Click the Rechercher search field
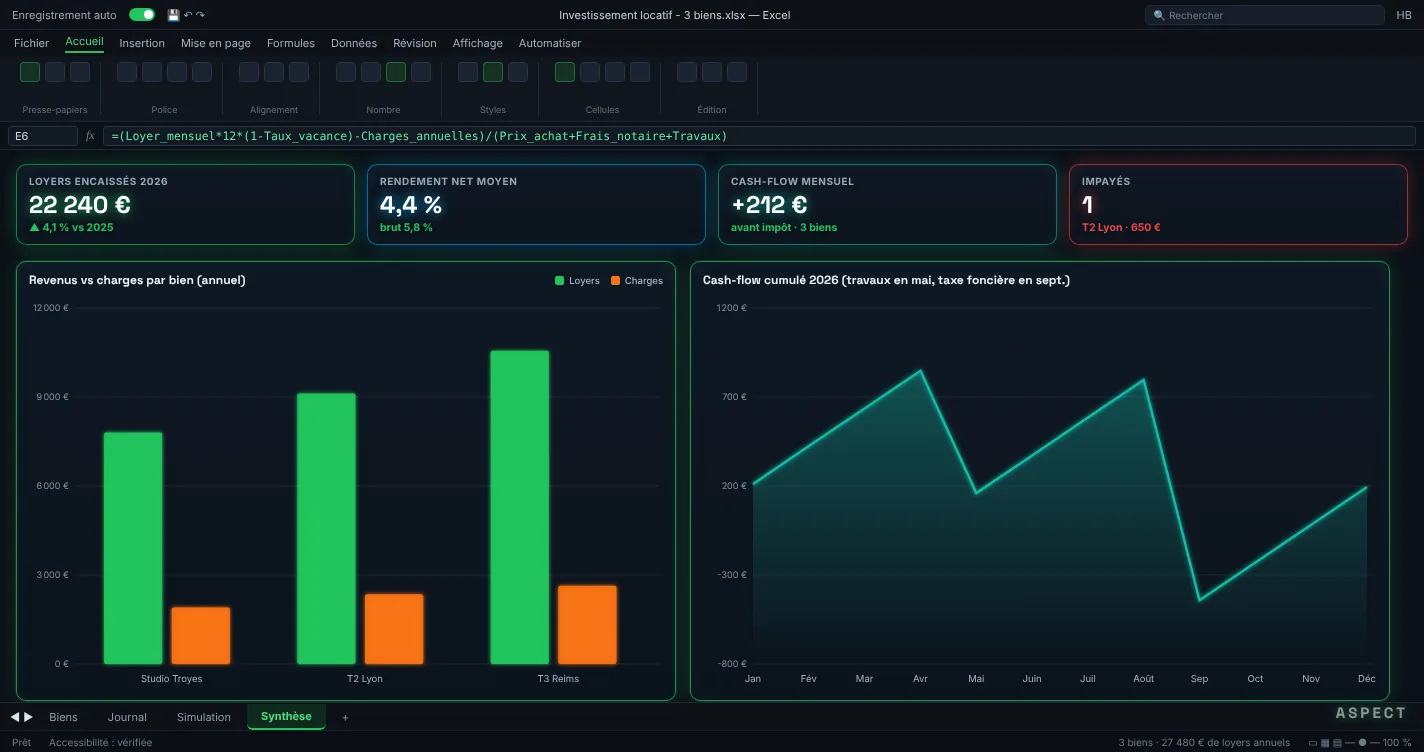 (x=1265, y=15)
